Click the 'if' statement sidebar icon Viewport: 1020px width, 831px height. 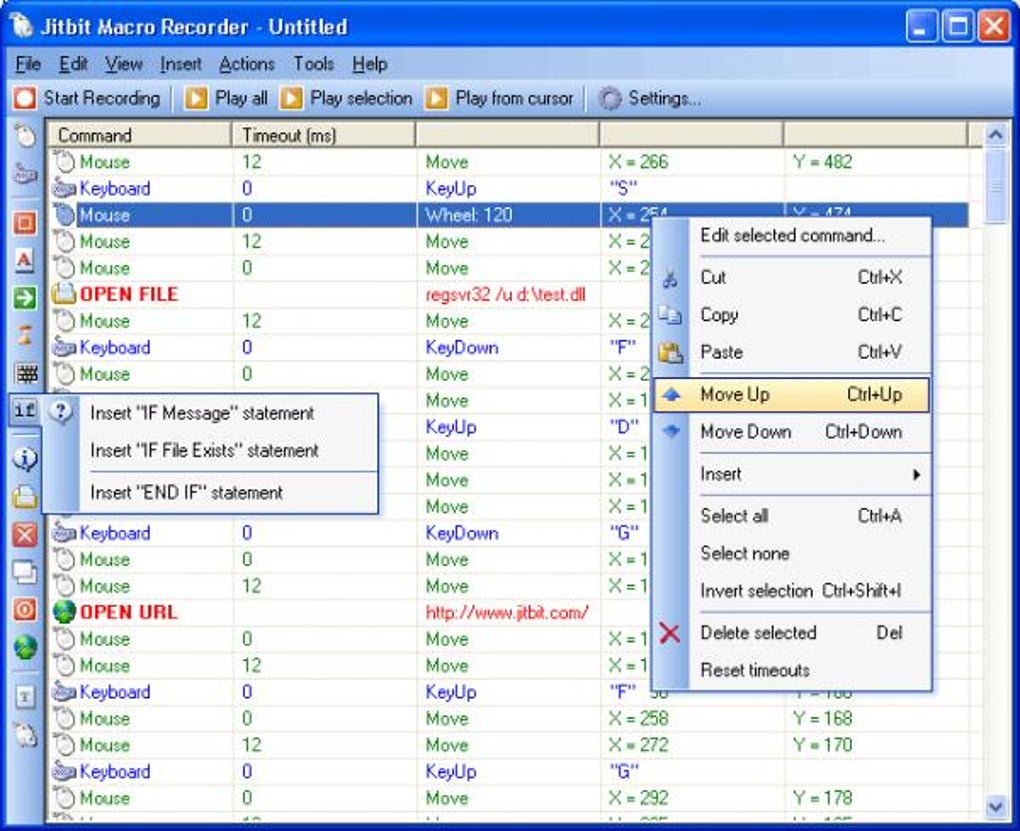click(x=25, y=411)
